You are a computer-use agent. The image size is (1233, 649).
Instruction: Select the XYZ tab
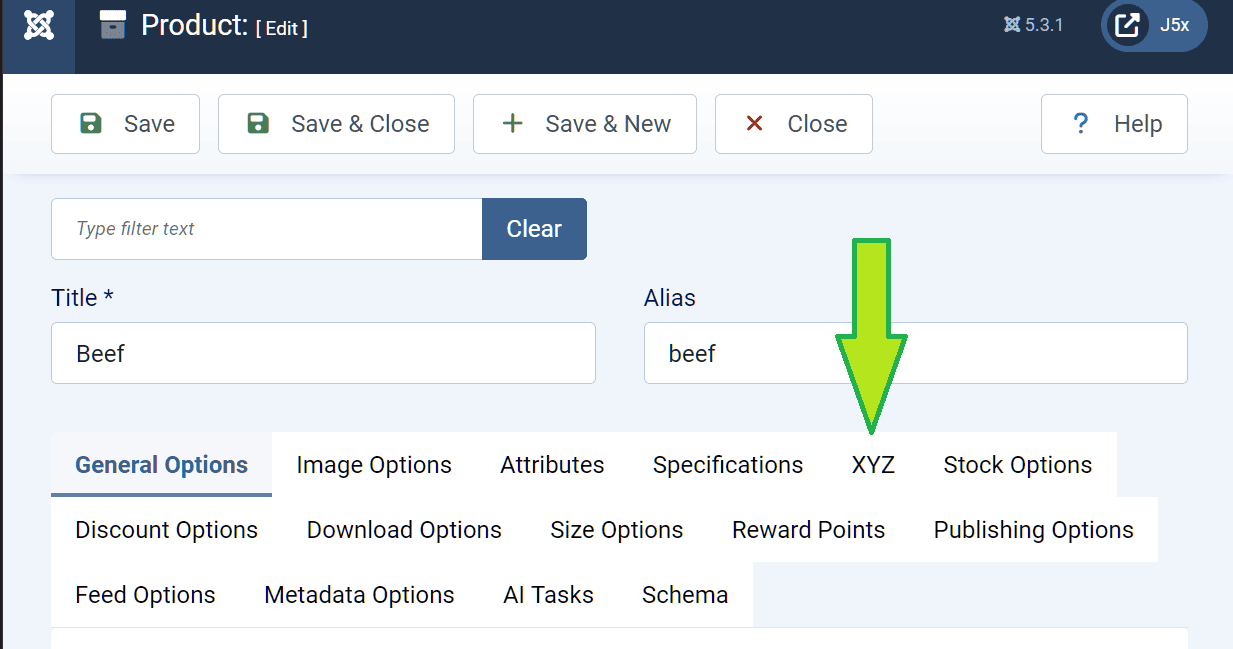pos(873,465)
